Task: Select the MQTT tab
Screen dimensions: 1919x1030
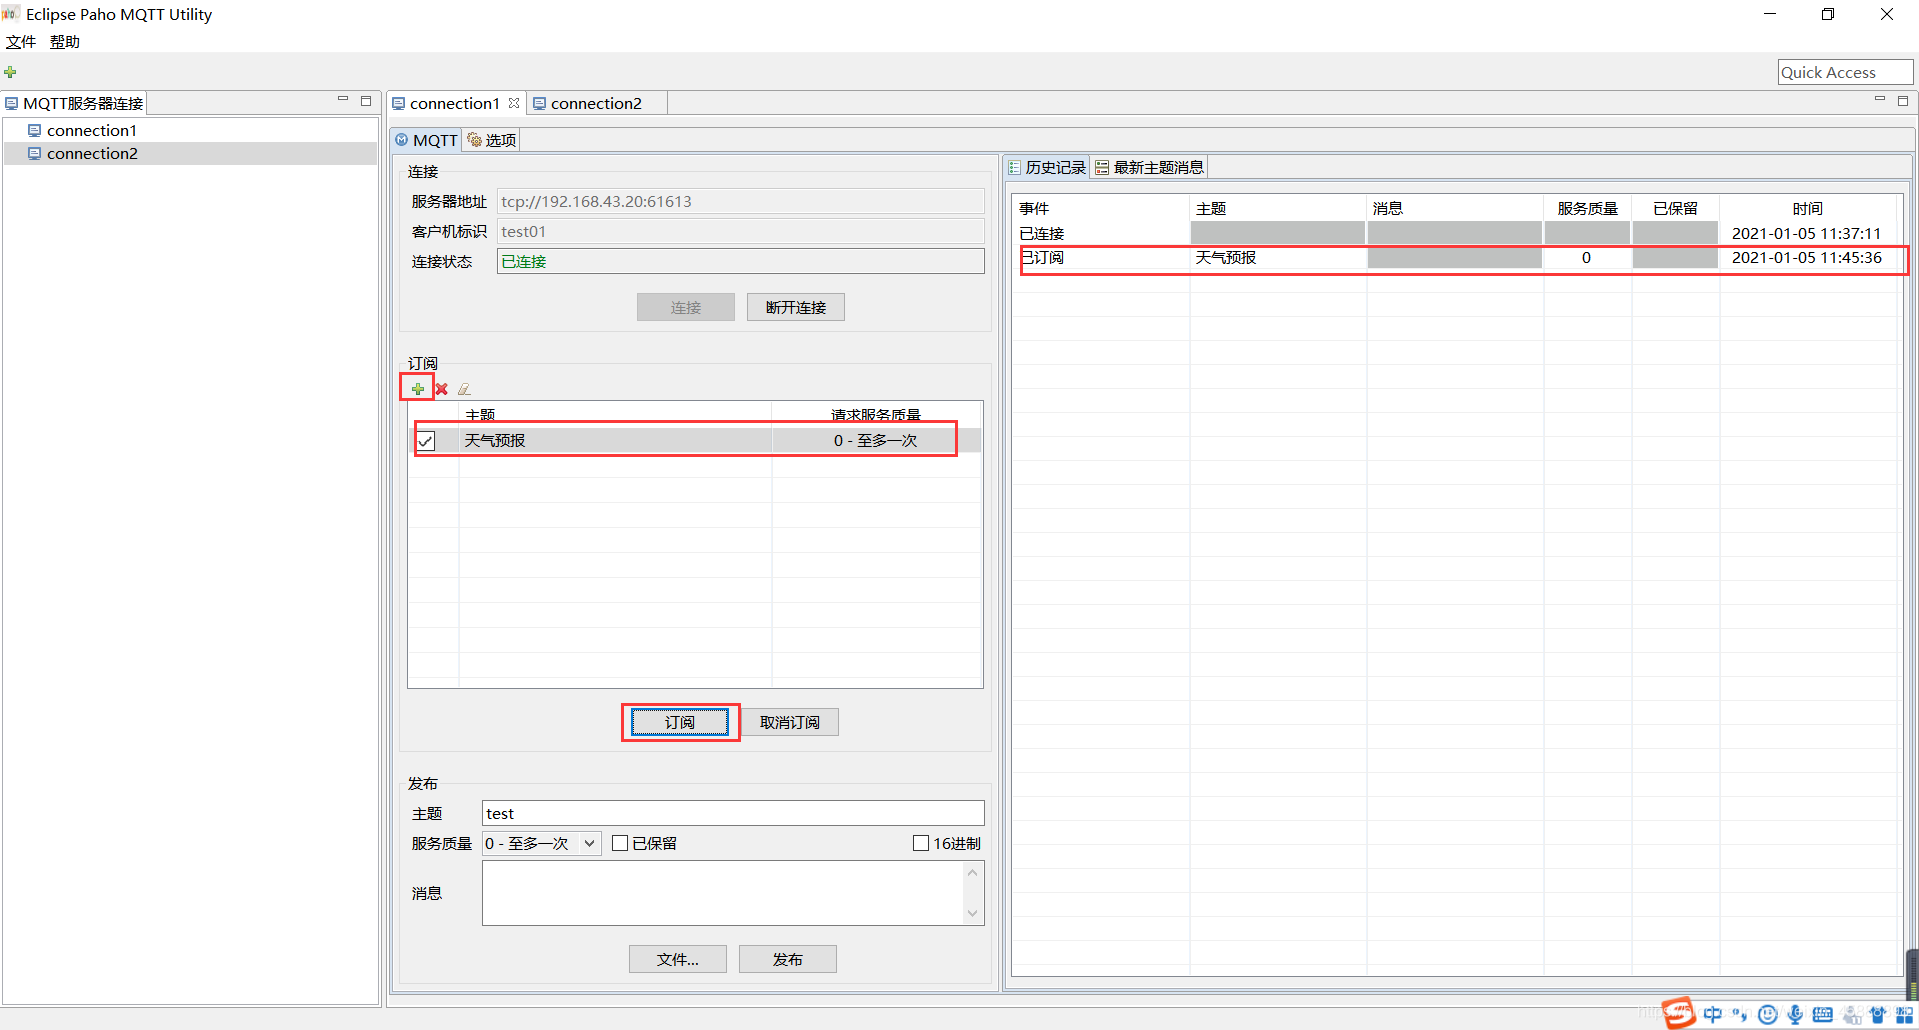Action: pyautogui.click(x=427, y=140)
